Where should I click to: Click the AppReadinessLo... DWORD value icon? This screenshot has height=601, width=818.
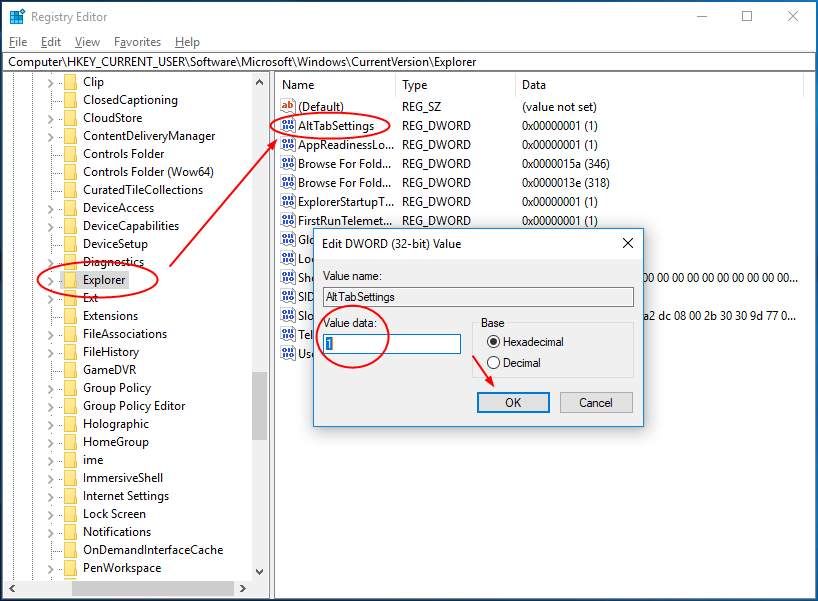[x=287, y=145]
